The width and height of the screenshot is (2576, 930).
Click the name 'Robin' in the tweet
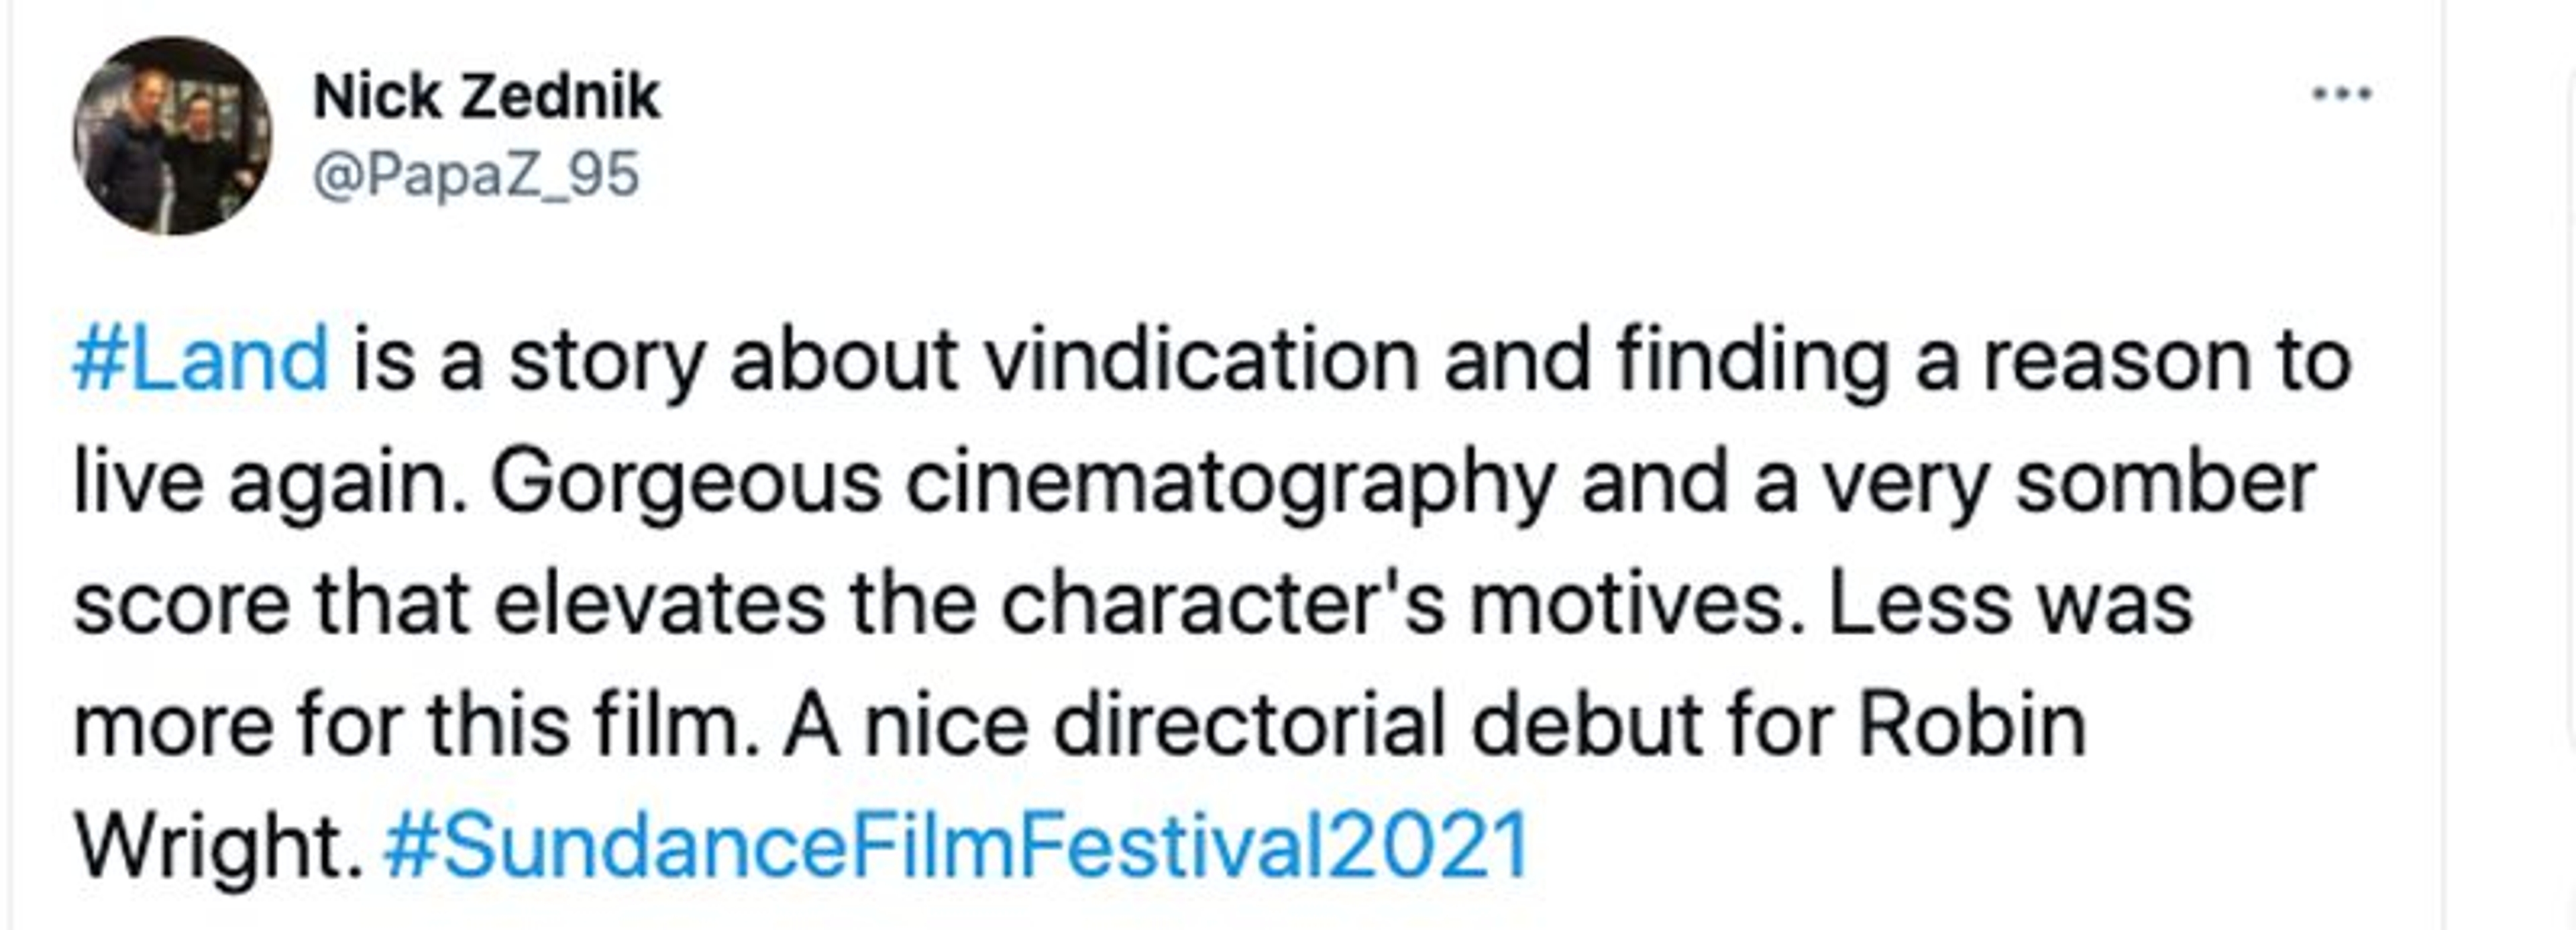(1971, 725)
